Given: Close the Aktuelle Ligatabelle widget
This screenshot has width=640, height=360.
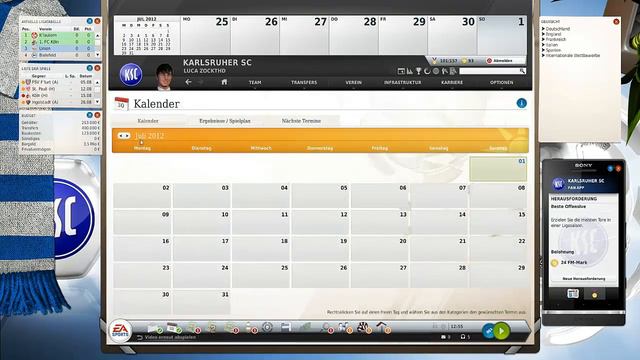Looking at the screenshot, I should click(97, 21).
